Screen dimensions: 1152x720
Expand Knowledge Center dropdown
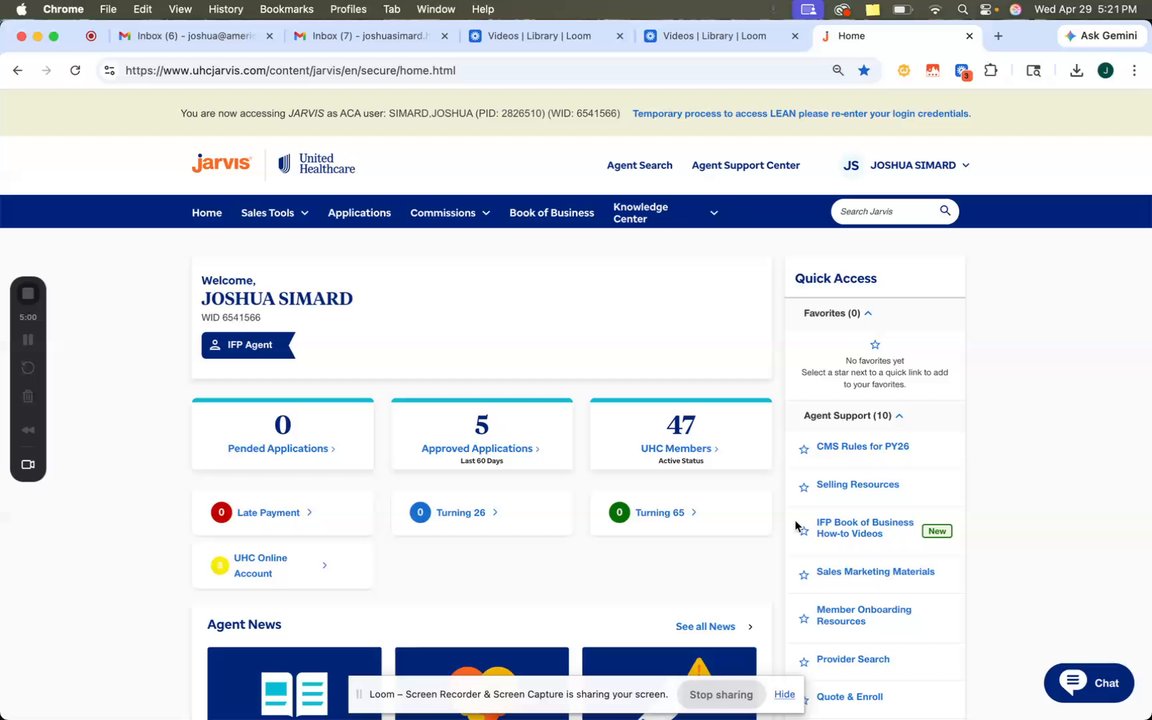[x=665, y=212]
